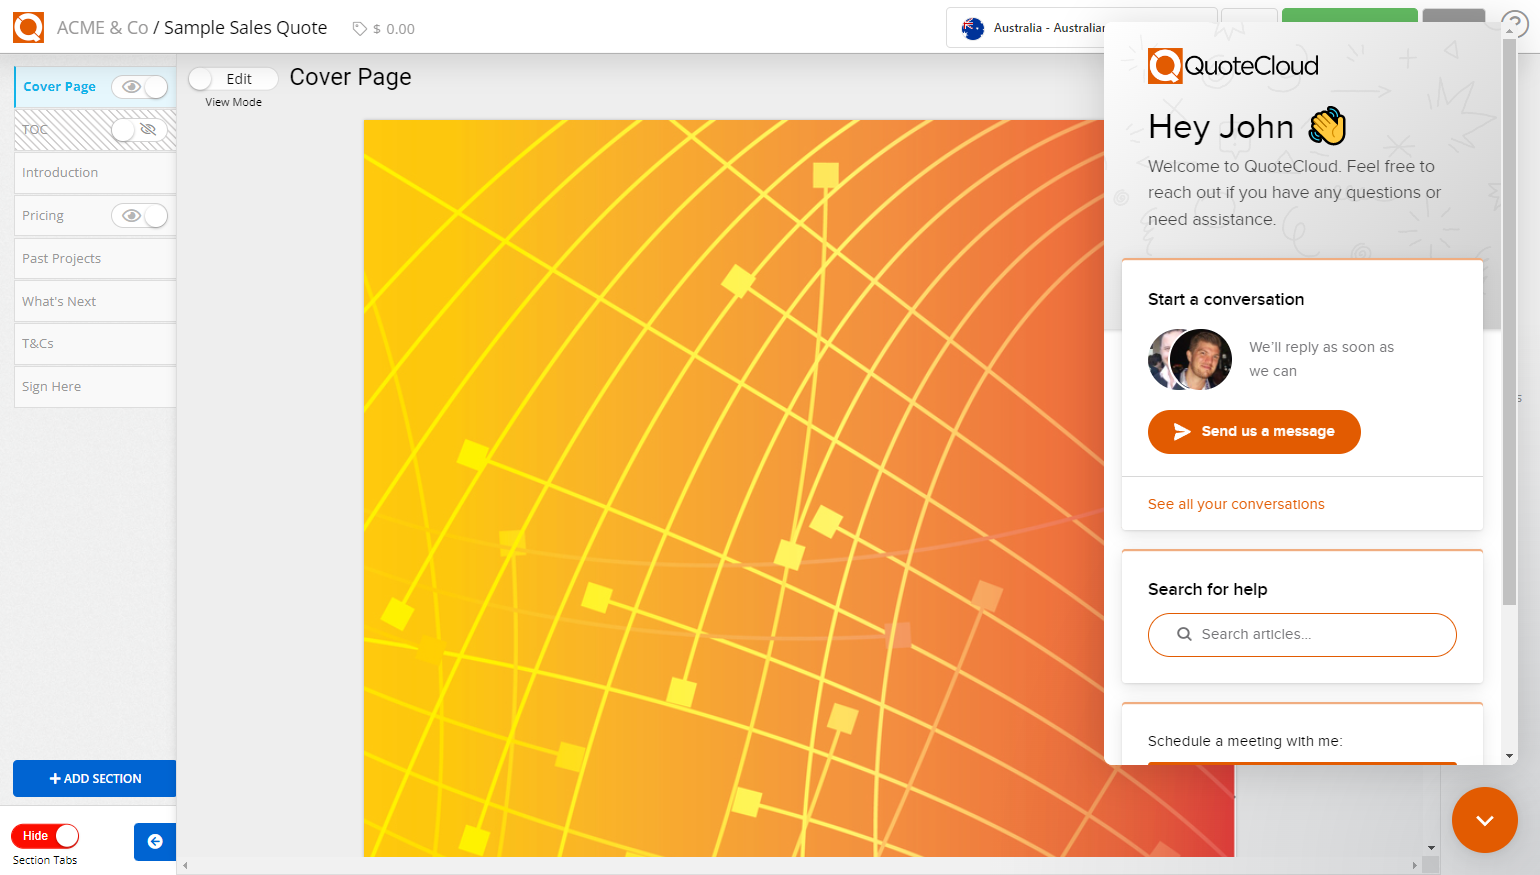Open the See all your conversations link
This screenshot has width=1540, height=875.
(1236, 504)
